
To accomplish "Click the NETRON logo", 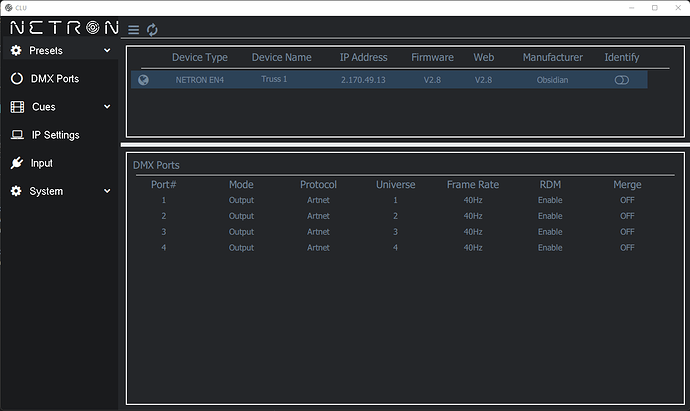I will click(x=64, y=28).
